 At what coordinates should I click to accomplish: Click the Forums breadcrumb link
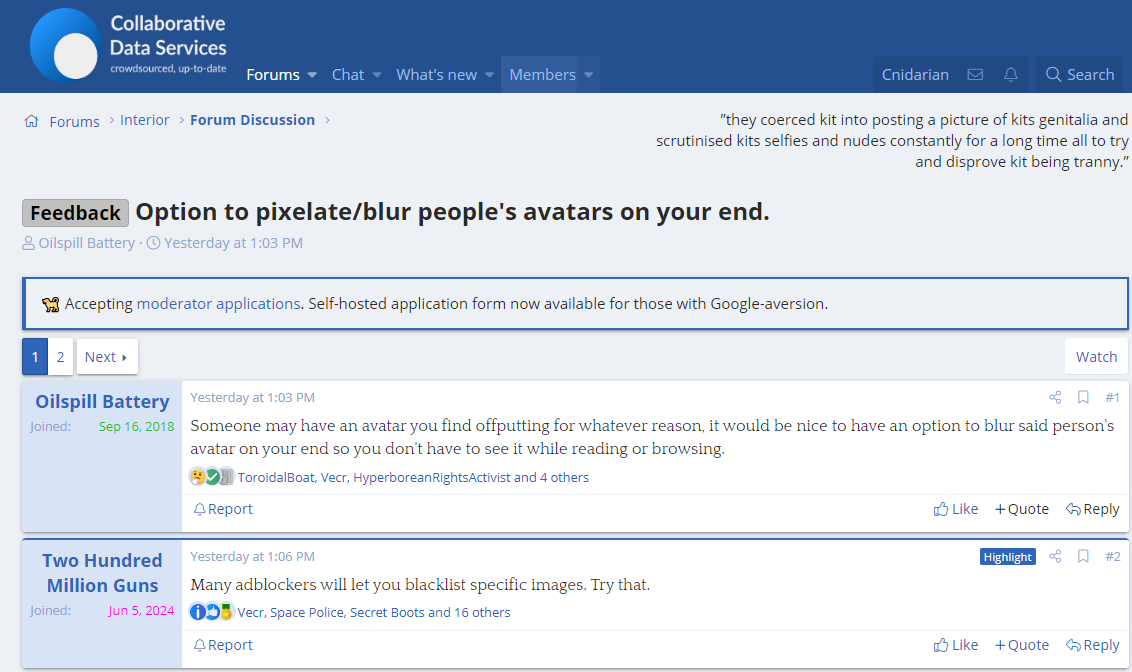click(x=74, y=121)
